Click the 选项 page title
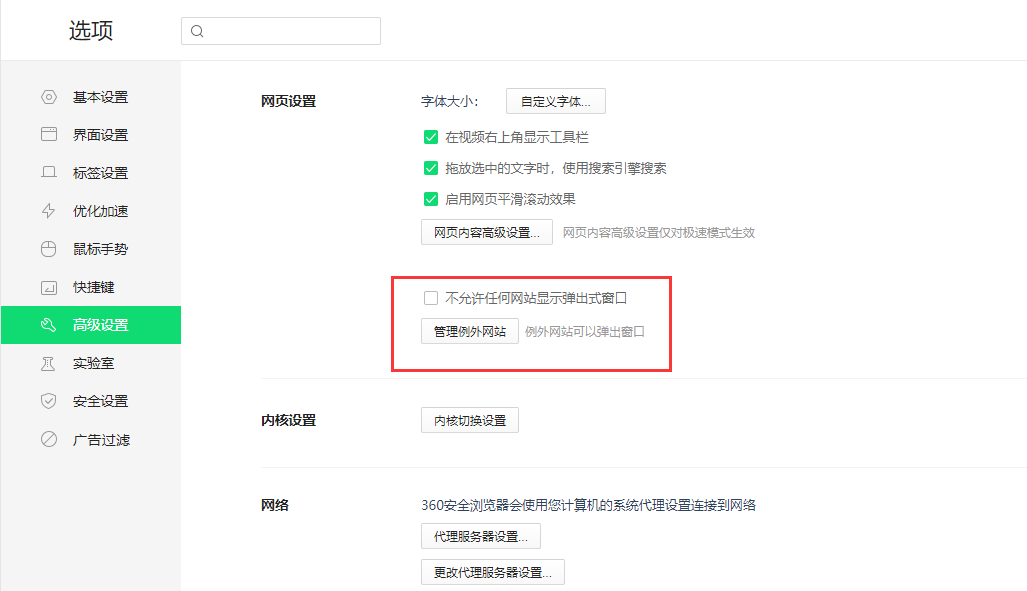The image size is (1027, 591). click(x=91, y=30)
